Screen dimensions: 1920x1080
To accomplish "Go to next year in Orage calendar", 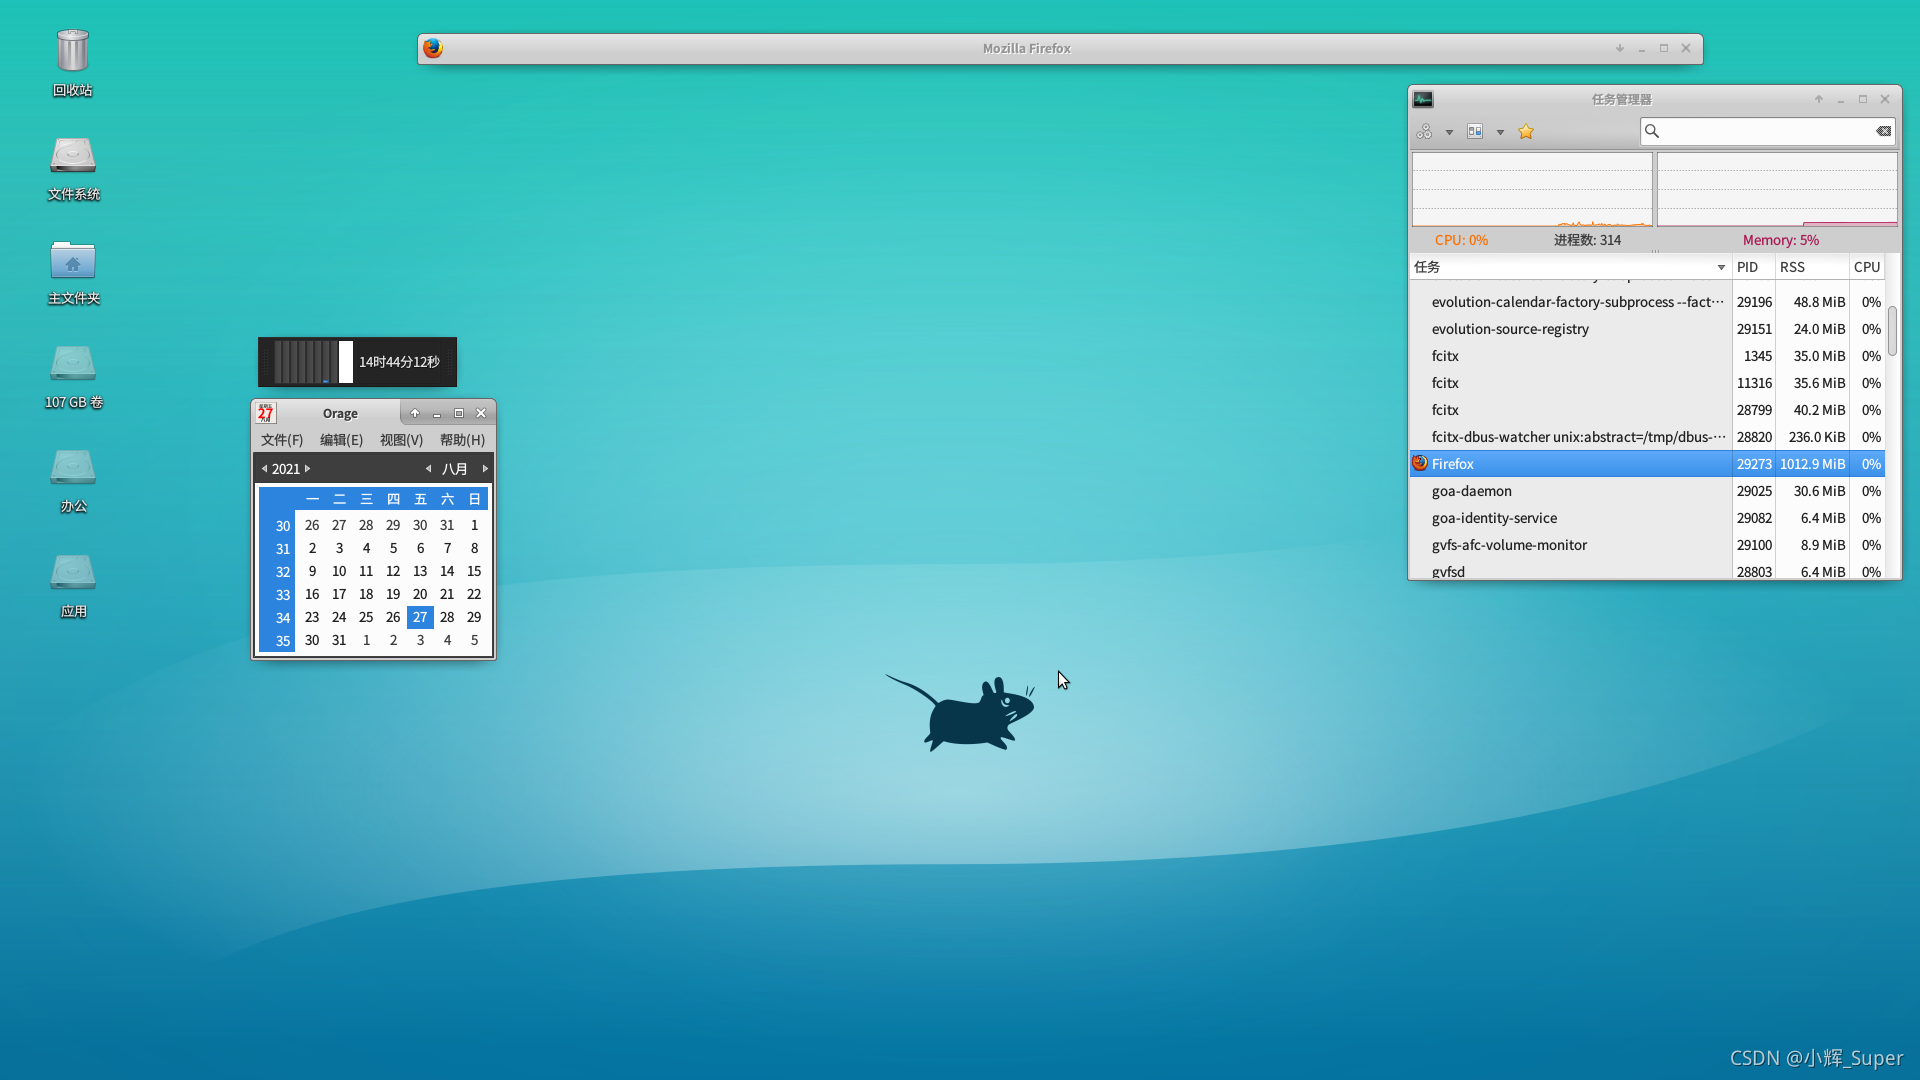I will tap(308, 468).
